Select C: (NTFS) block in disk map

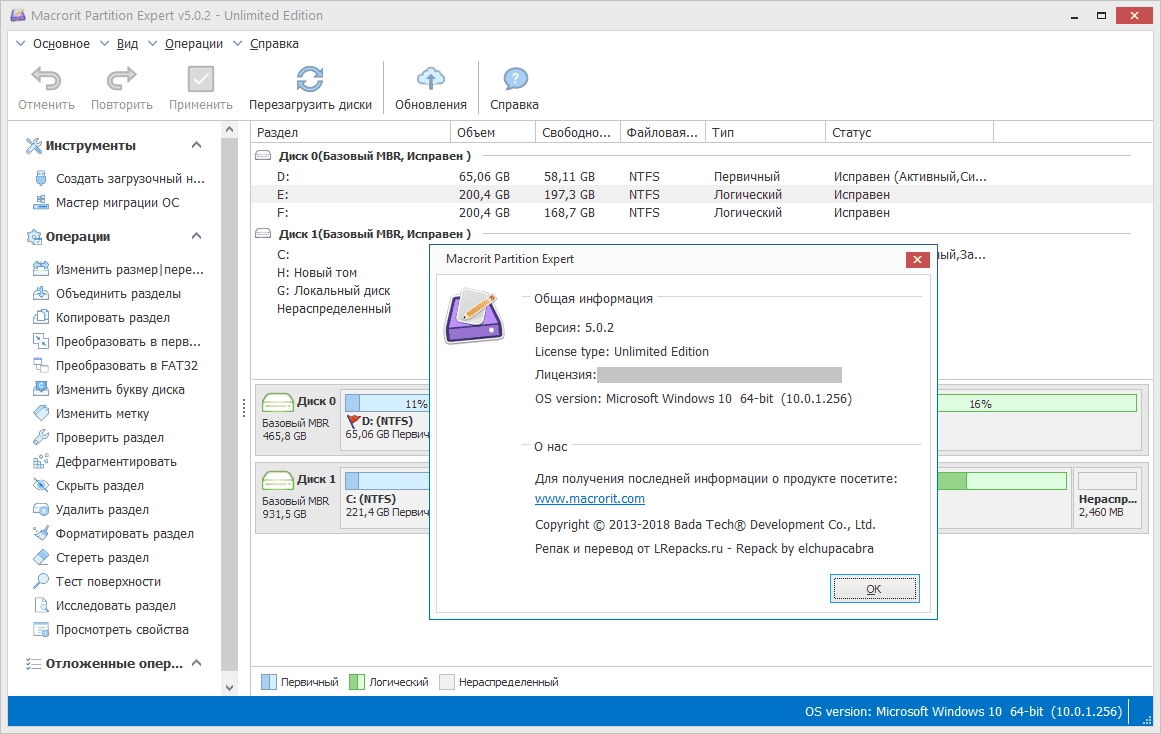click(386, 496)
